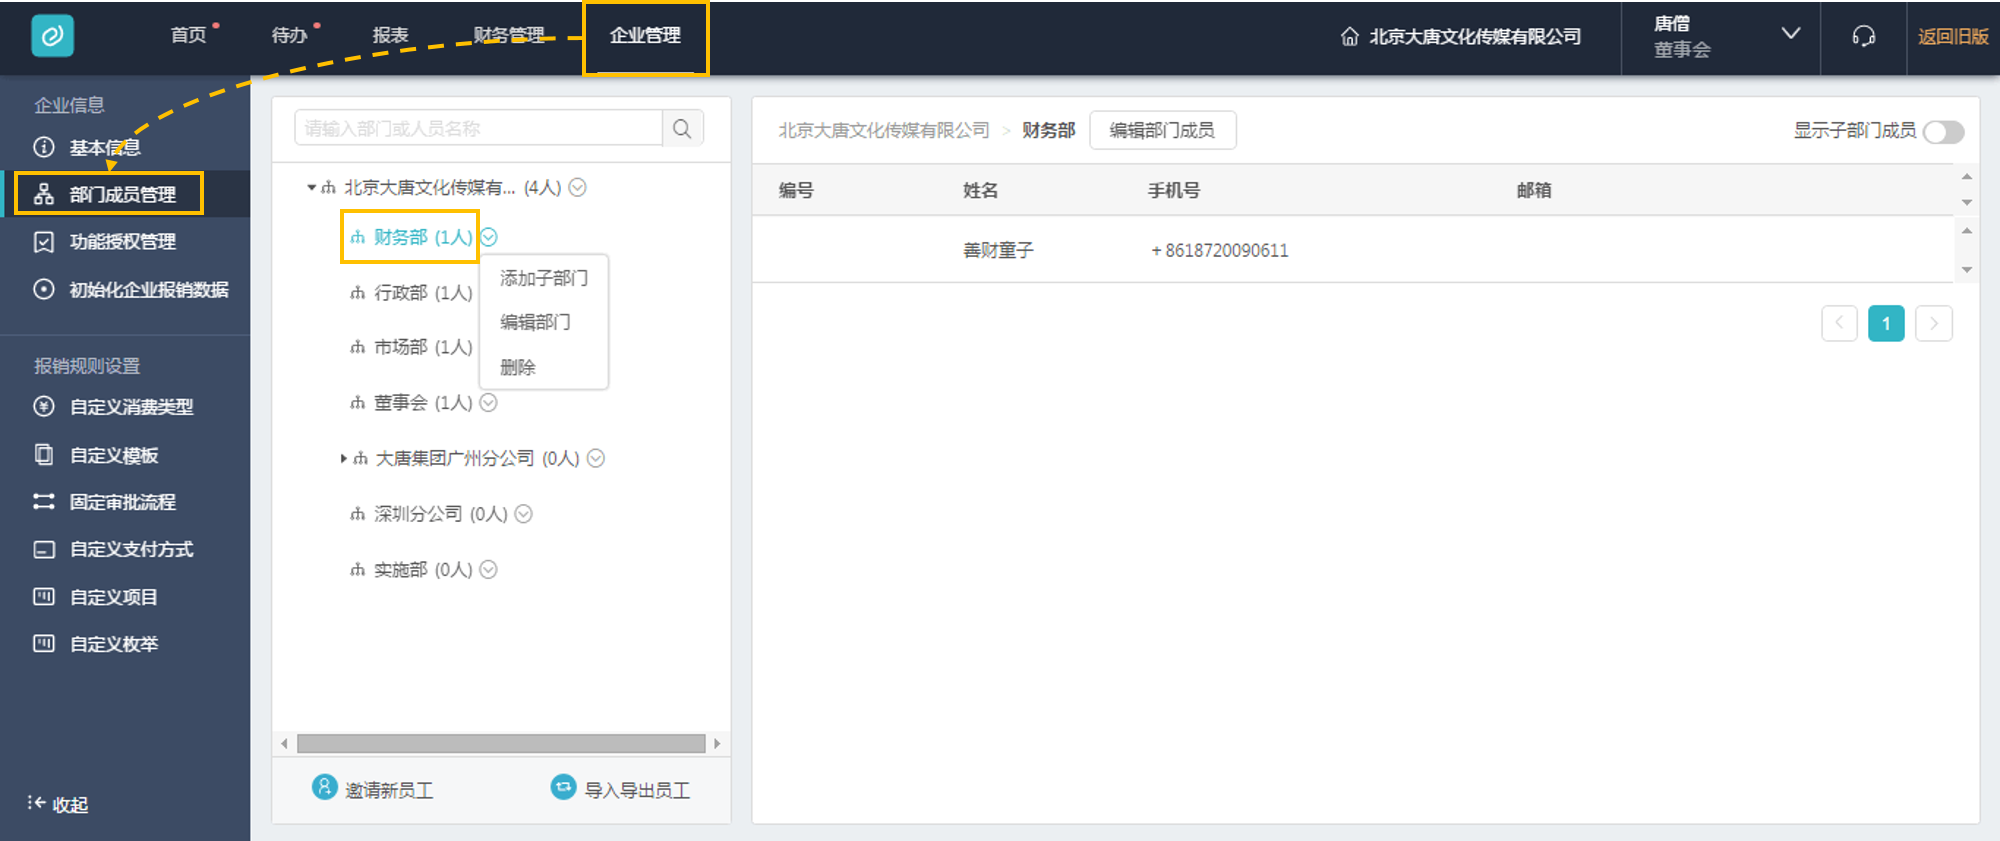Screen dimensions: 2000x841
Task: Open user account dropdown arrow
Action: (x=1791, y=34)
